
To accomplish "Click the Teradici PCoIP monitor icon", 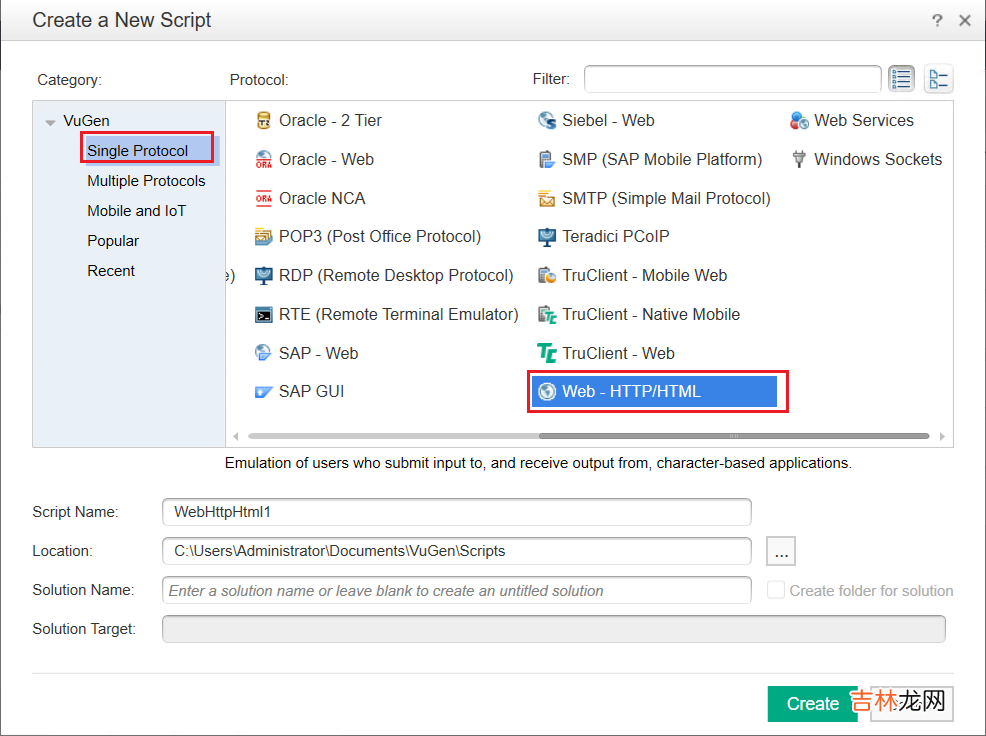I will [x=547, y=237].
